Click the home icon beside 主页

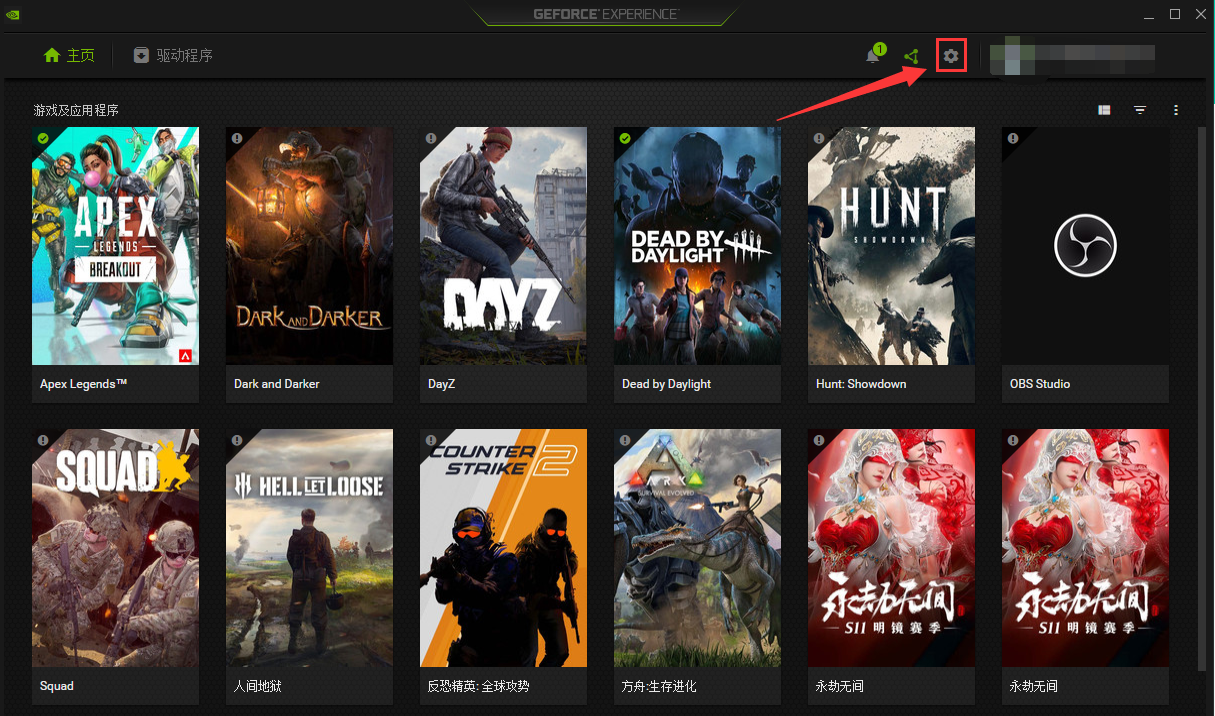pyautogui.click(x=52, y=55)
